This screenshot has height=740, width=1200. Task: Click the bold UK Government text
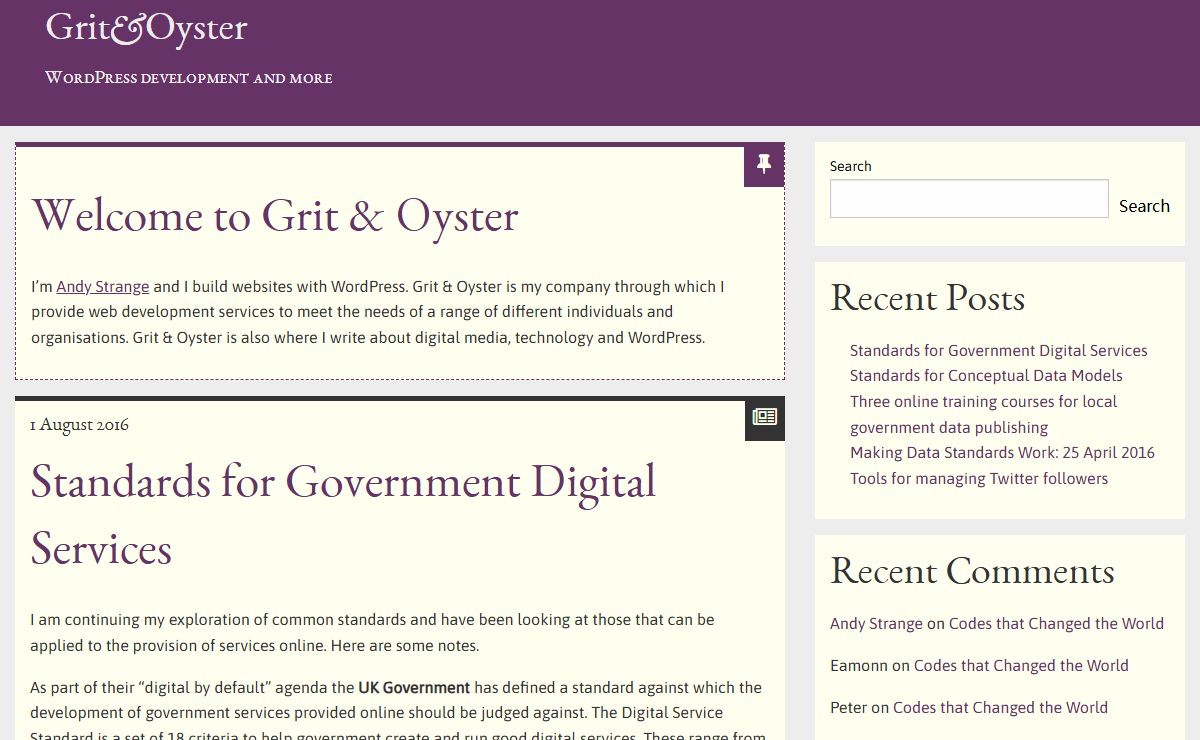coord(414,688)
